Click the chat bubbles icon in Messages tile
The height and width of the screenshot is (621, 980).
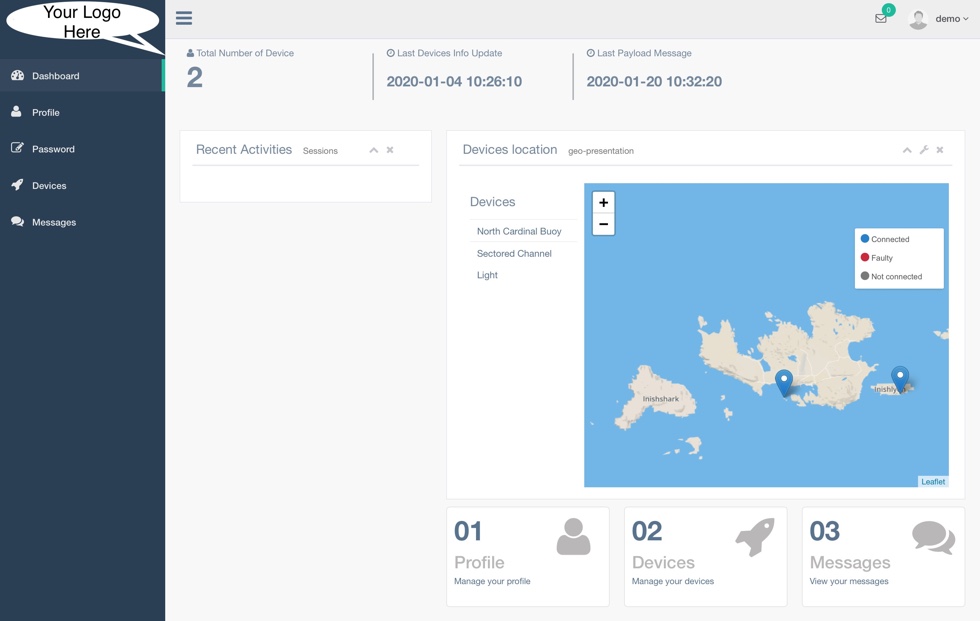point(933,537)
